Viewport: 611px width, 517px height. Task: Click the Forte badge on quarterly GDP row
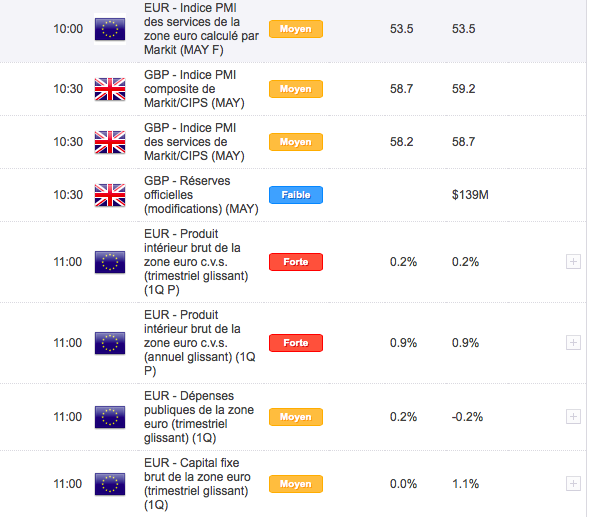(x=295, y=262)
